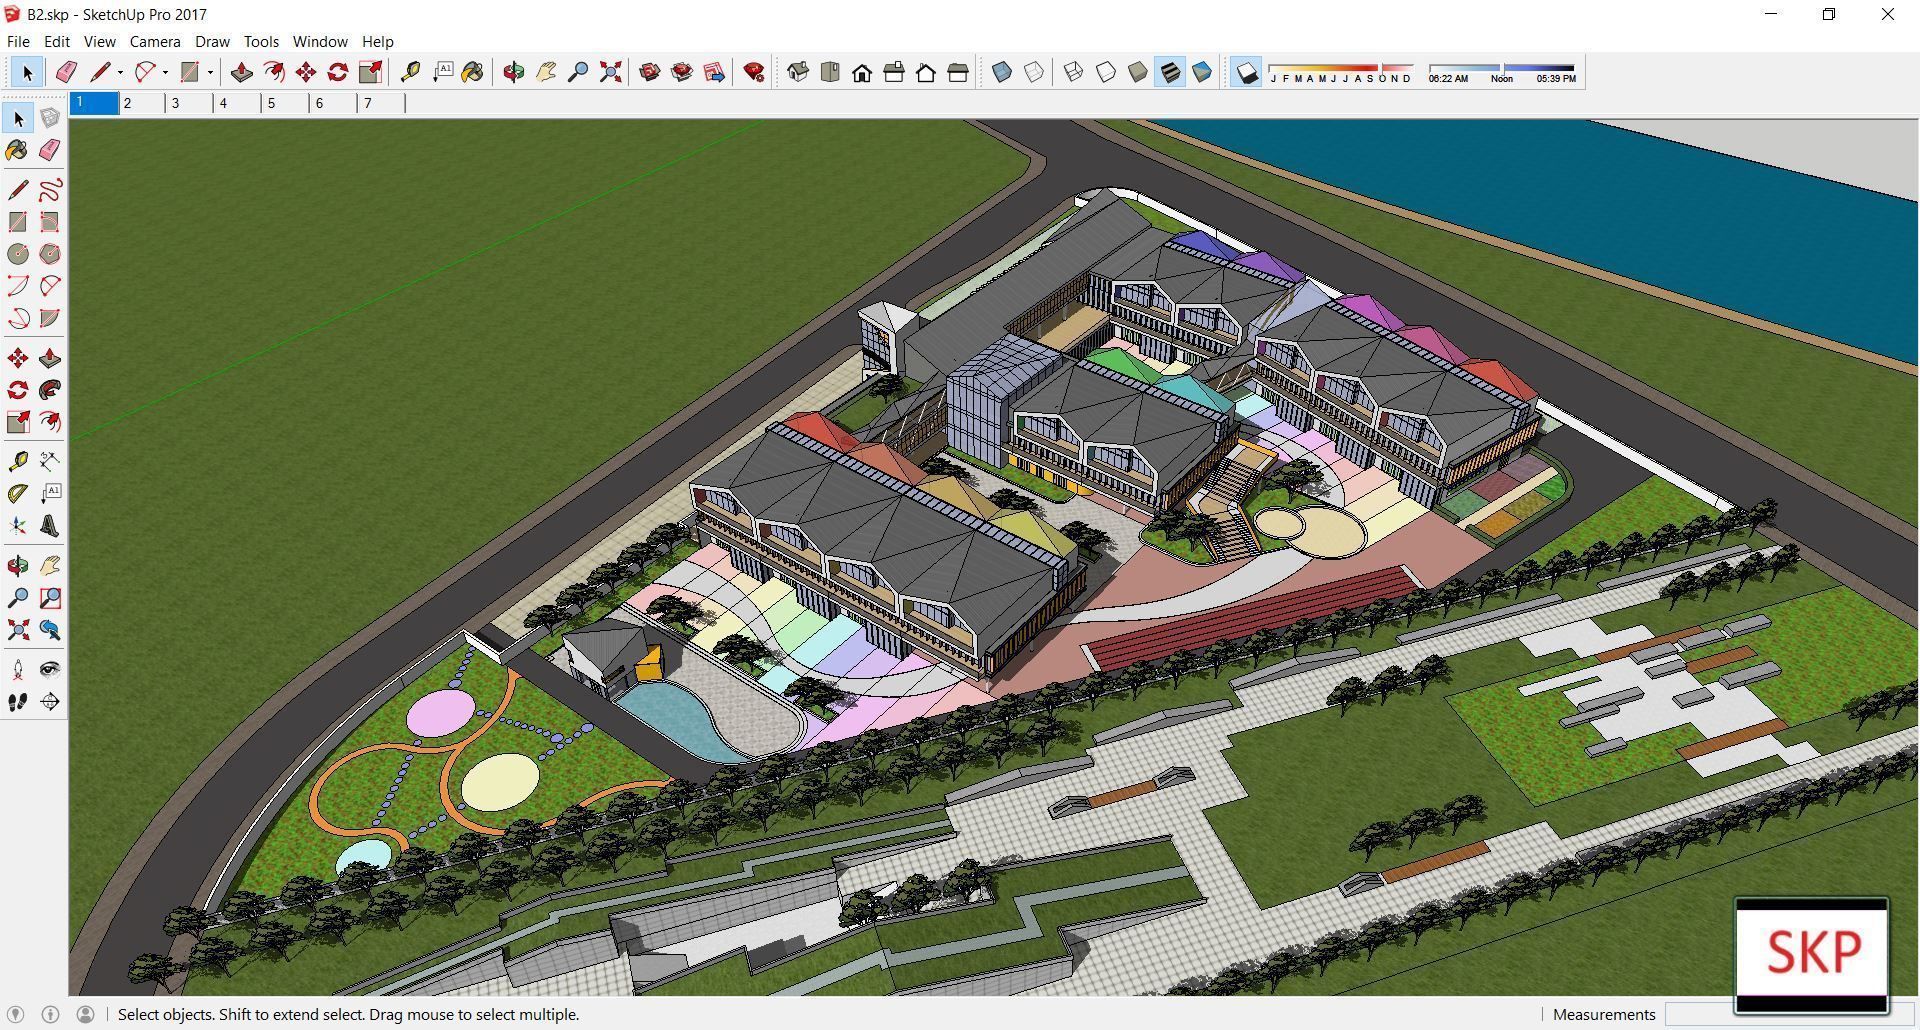
Task: Open the 3D Warehouse
Action: pyautogui.click(x=650, y=72)
